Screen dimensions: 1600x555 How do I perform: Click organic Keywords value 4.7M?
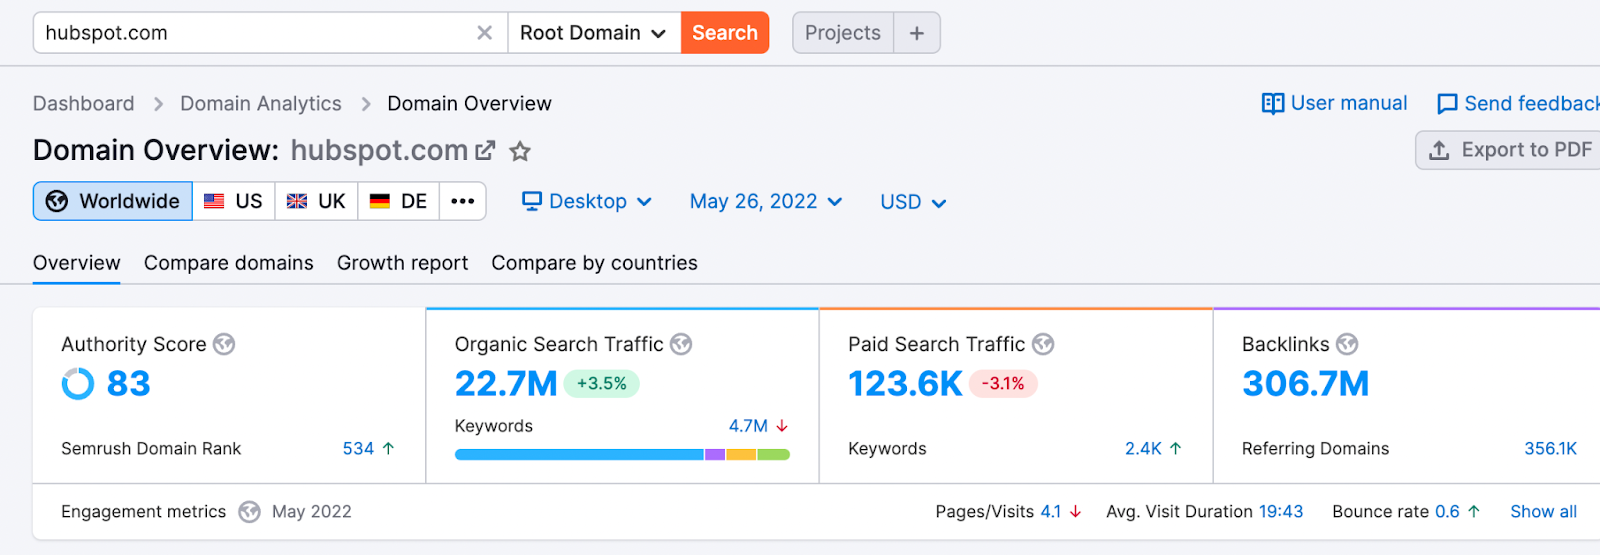click(748, 426)
